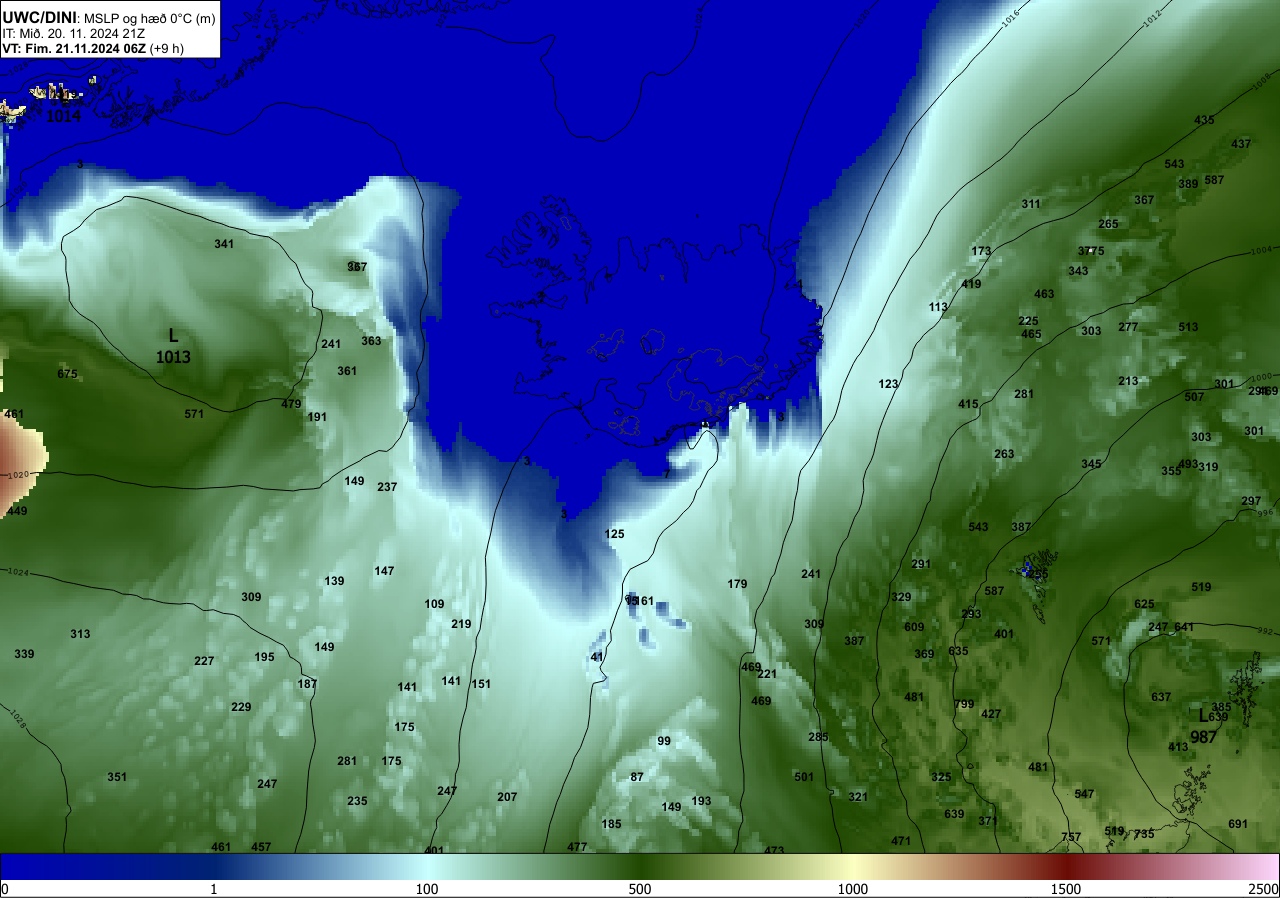
Task: Click the freezing level value 501
Action: (x=804, y=777)
